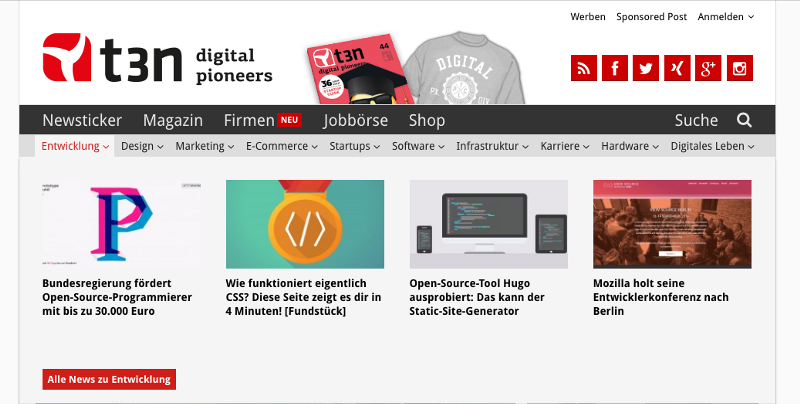800x404 pixels.
Task: Expand the Software category menu
Action: (x=418, y=146)
